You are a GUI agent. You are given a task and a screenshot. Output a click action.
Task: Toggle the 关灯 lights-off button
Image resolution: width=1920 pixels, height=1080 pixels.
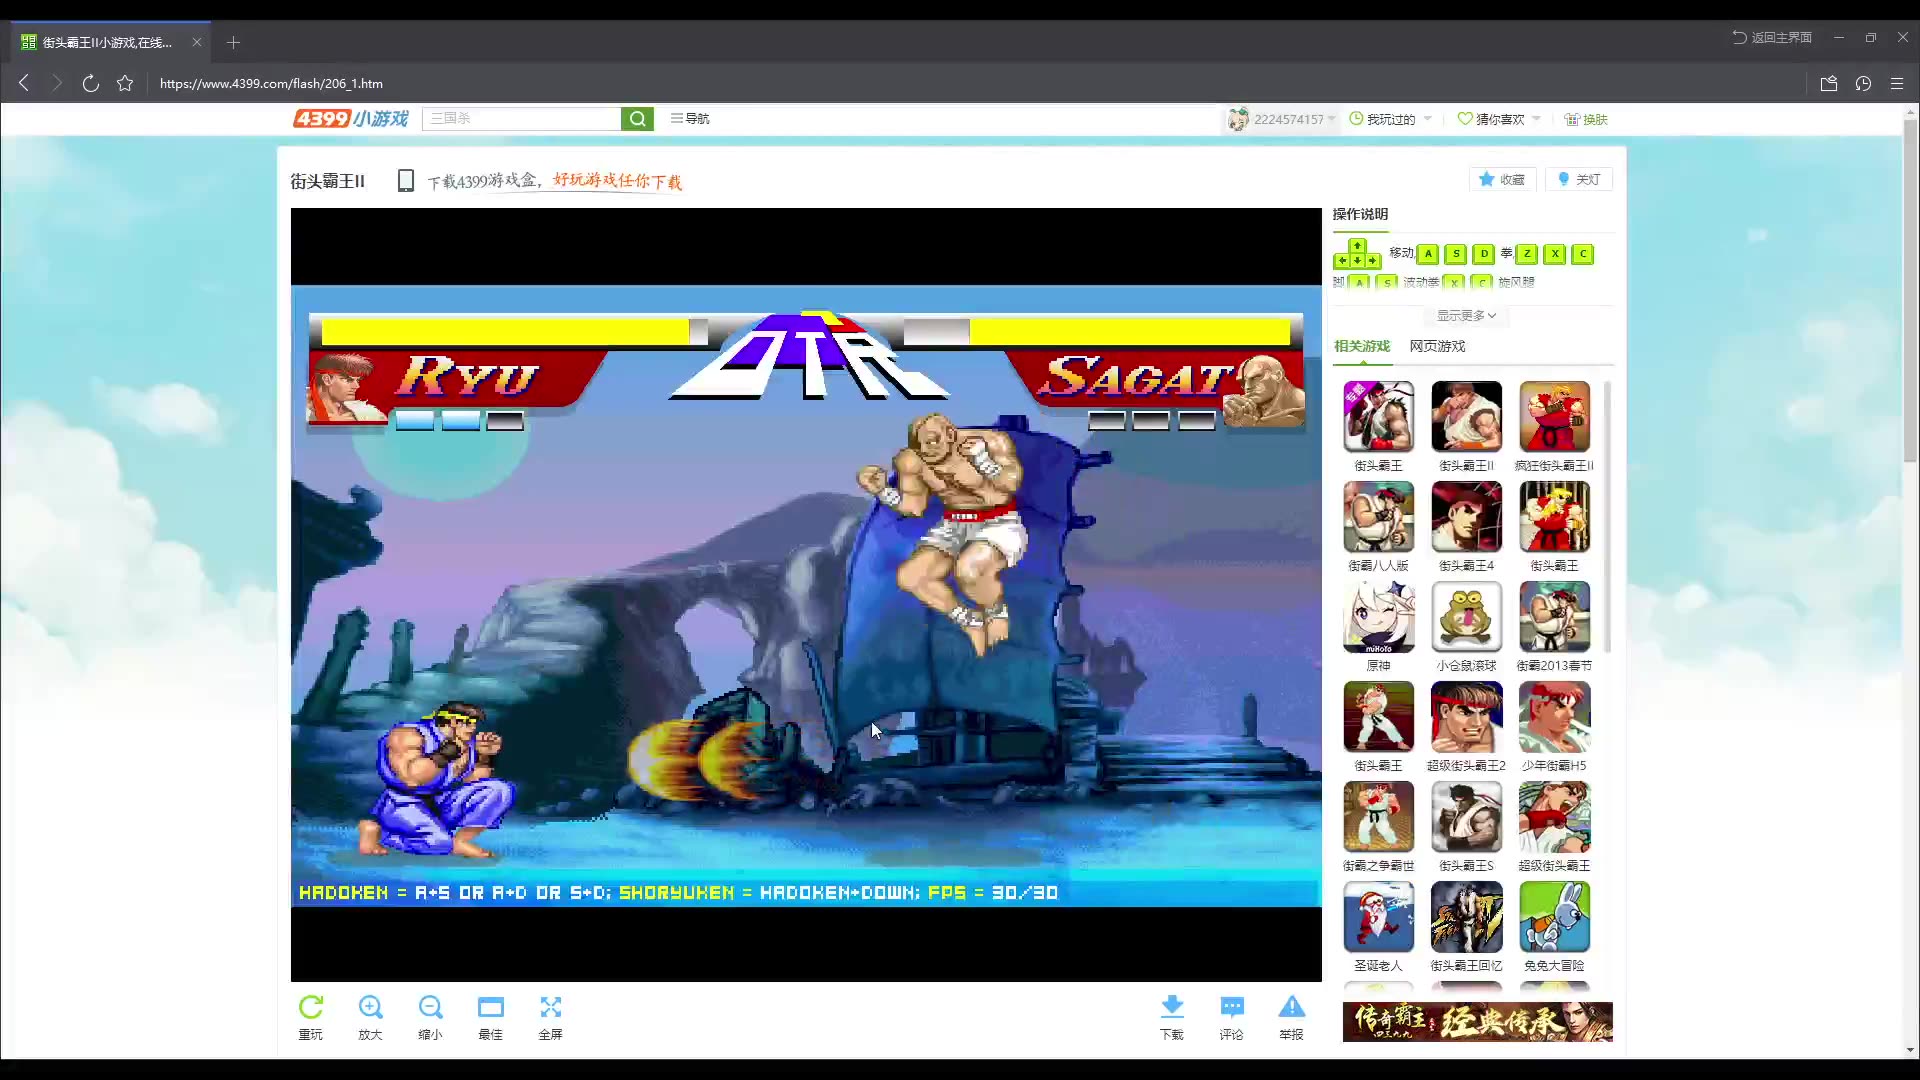[1580, 179]
